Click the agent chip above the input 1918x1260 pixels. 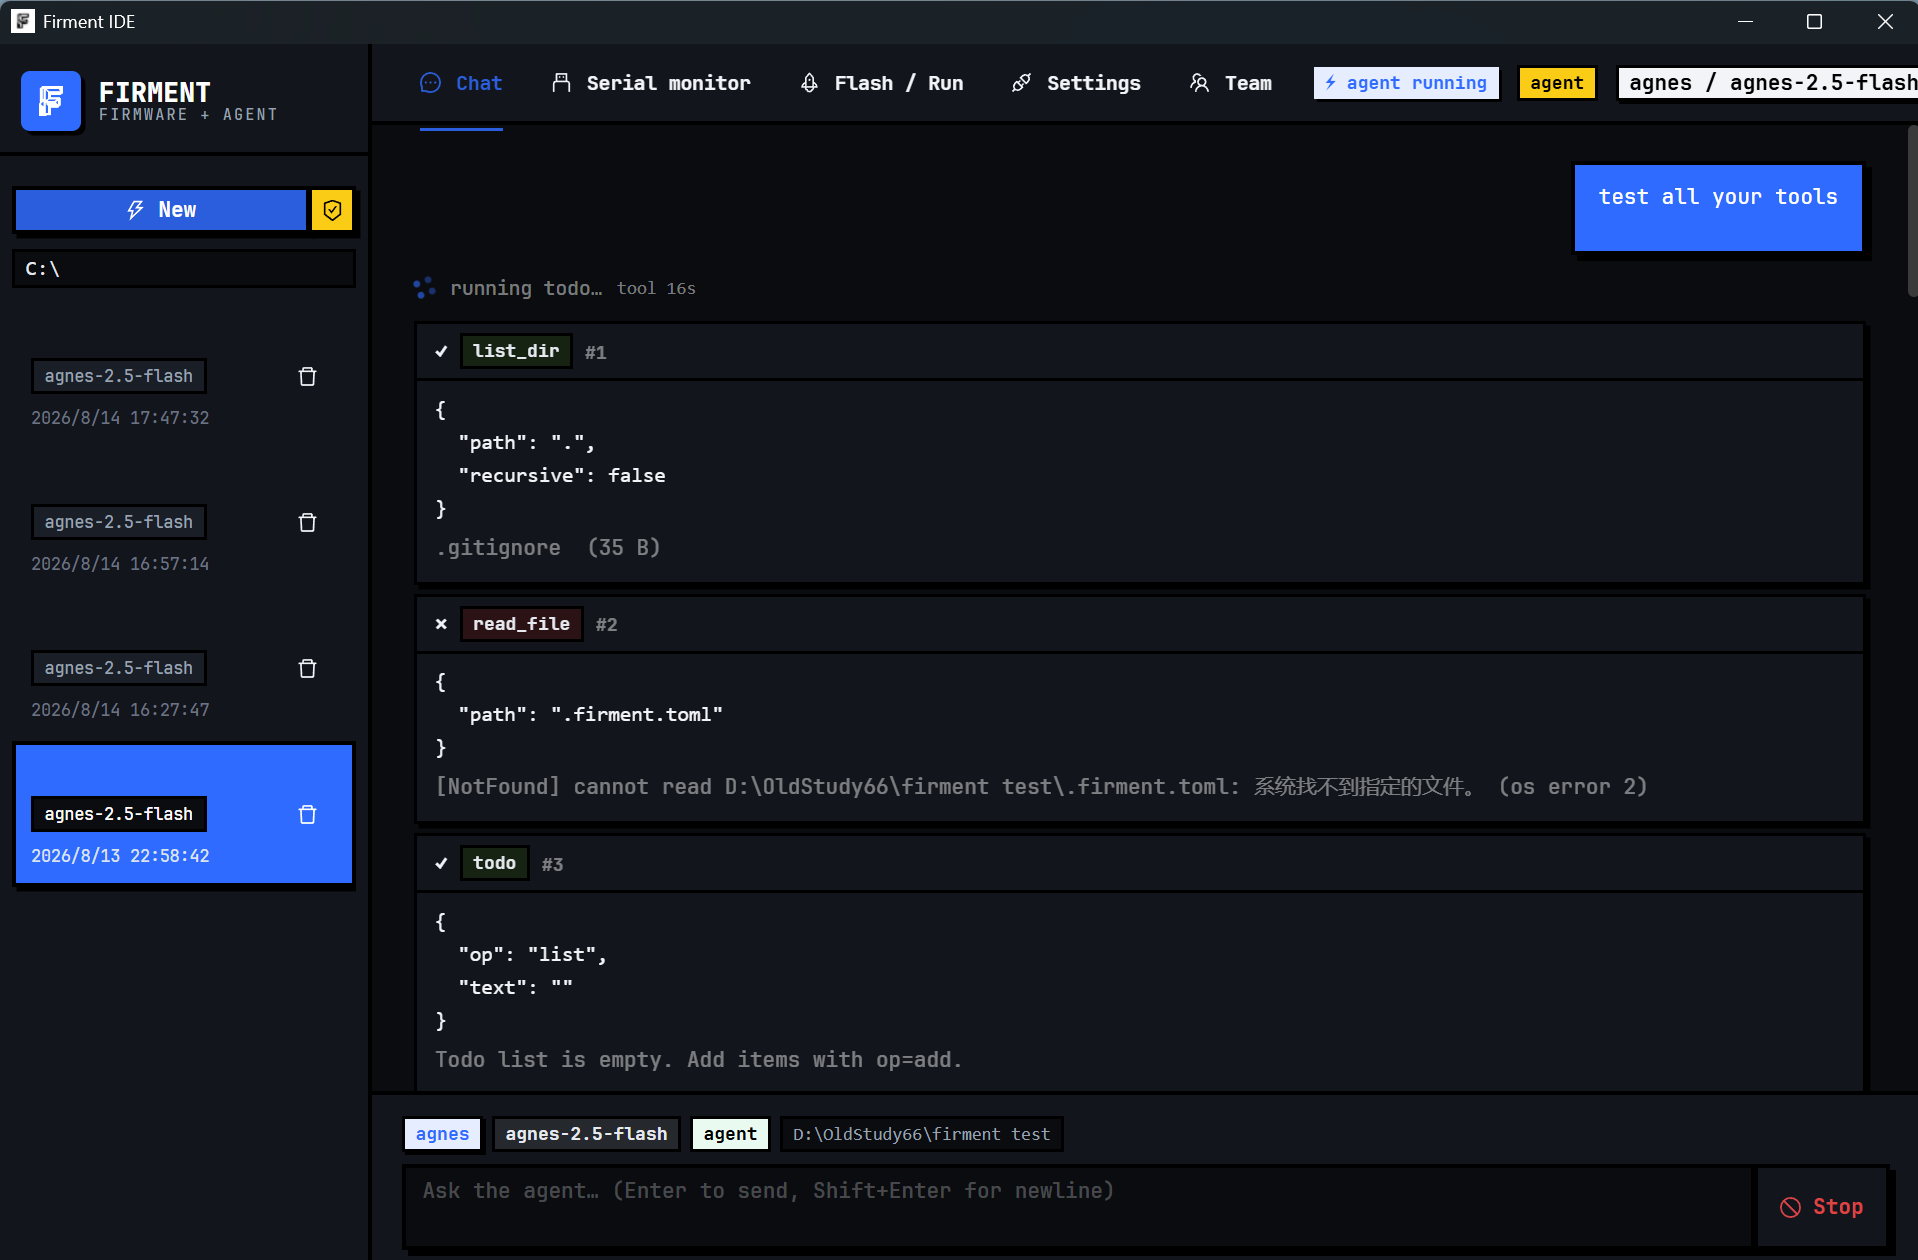coord(730,1134)
